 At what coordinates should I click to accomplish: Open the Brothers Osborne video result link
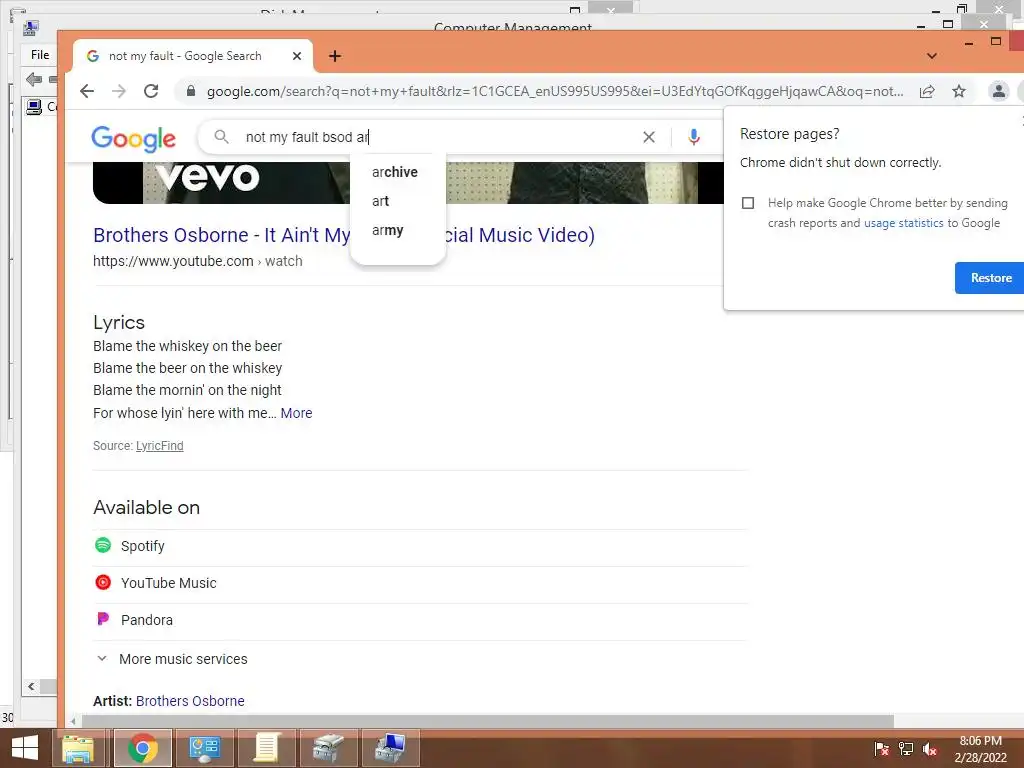coord(344,235)
